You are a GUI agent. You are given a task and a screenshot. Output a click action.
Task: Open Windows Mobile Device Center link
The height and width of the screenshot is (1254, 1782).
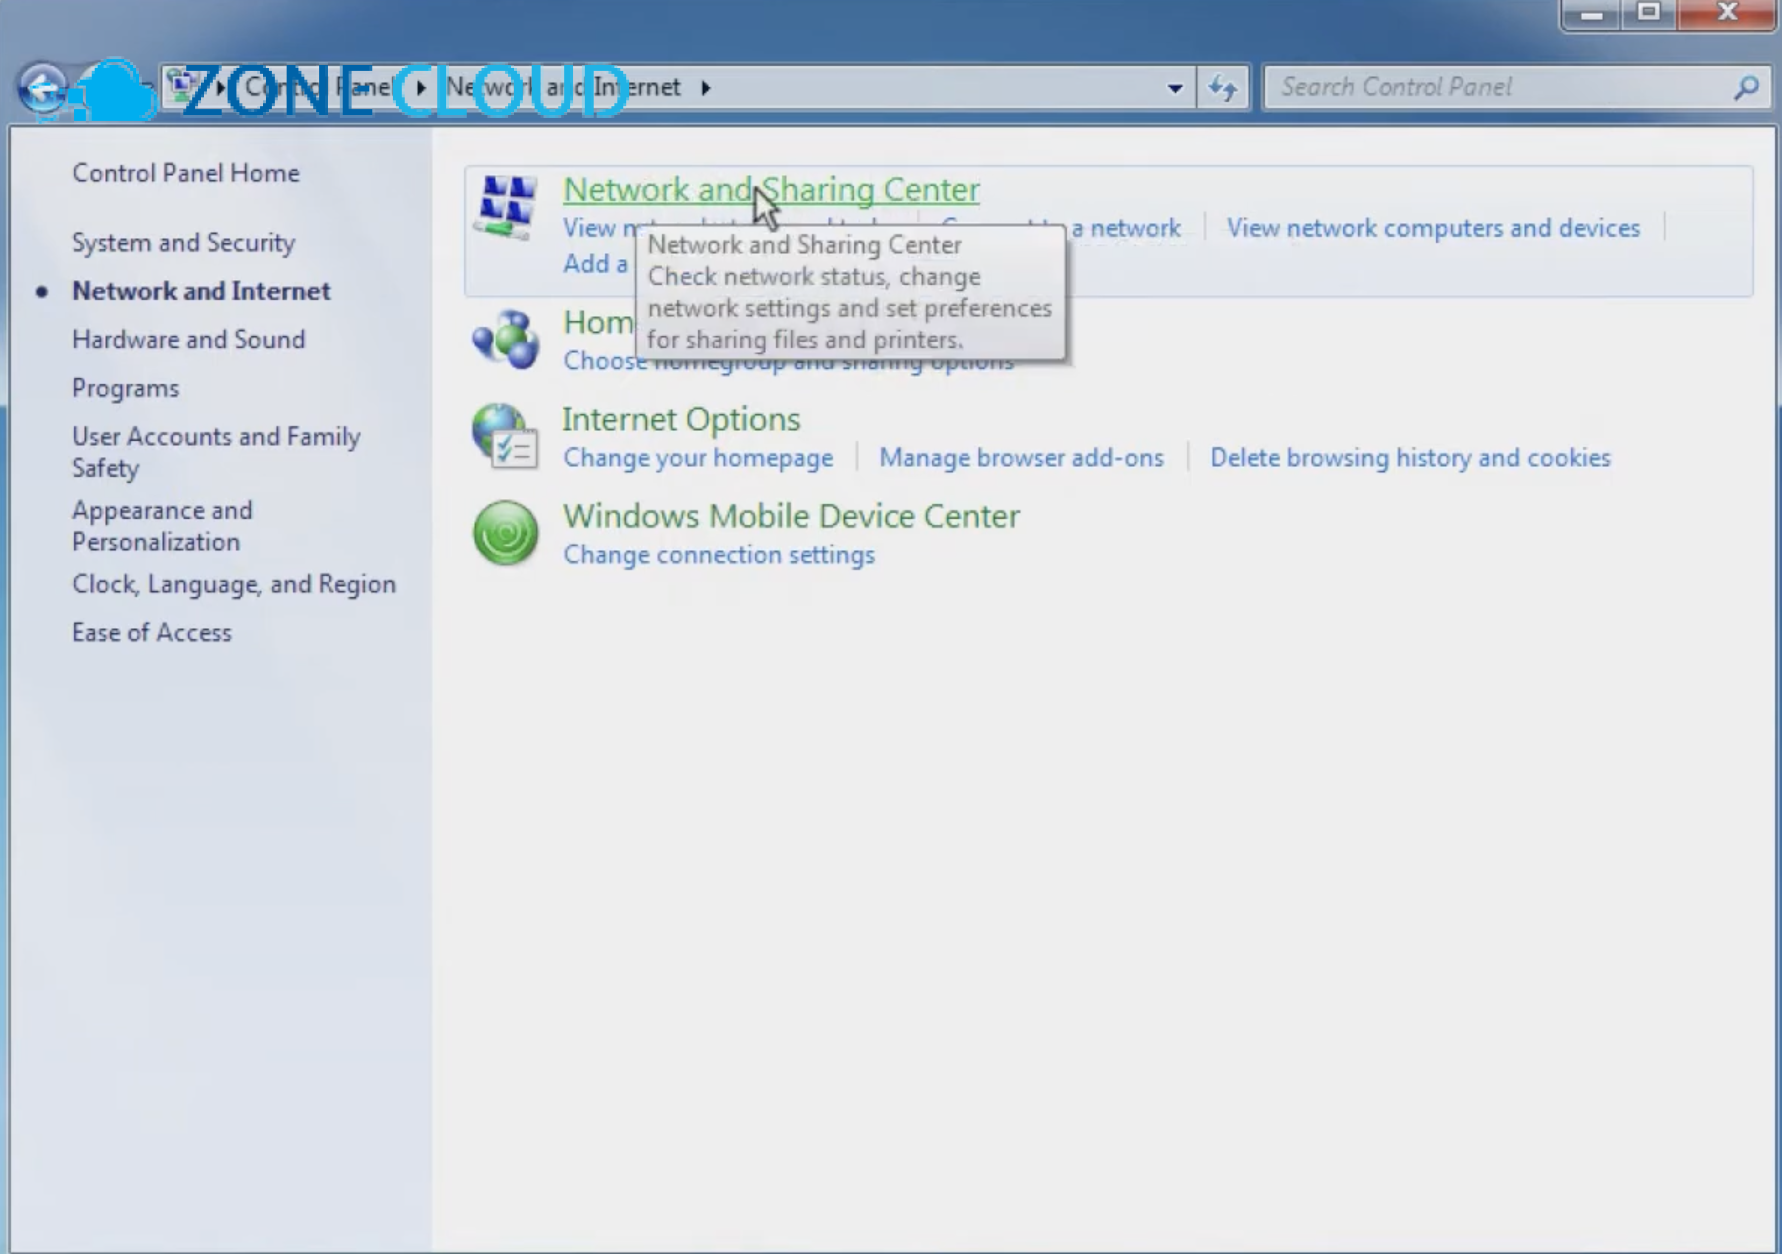click(791, 516)
